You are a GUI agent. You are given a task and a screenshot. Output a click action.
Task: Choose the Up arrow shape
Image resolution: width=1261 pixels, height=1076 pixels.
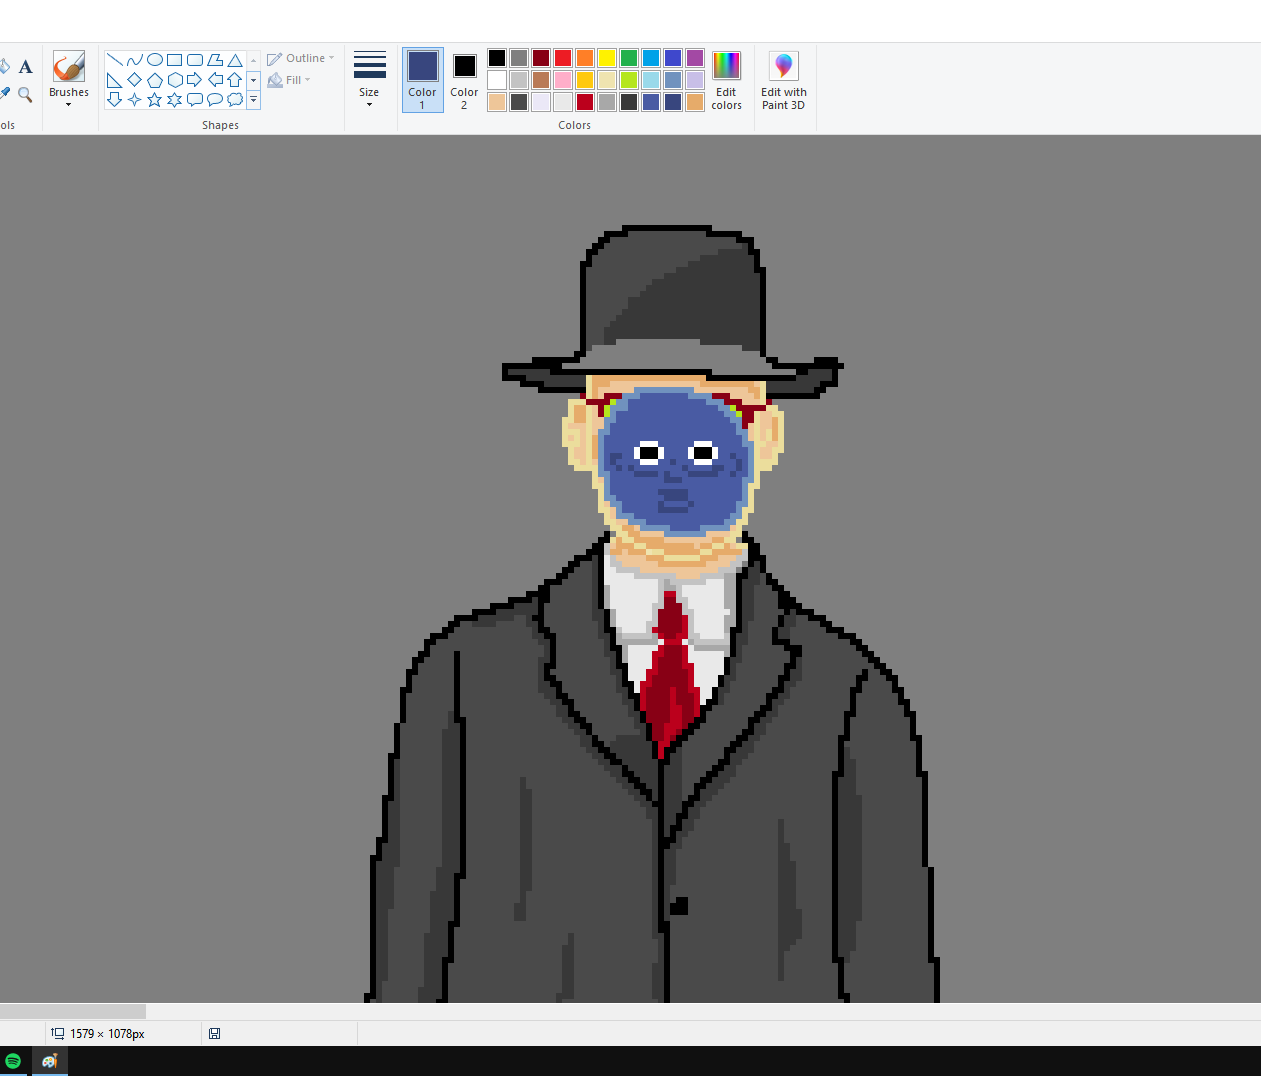[x=235, y=80]
